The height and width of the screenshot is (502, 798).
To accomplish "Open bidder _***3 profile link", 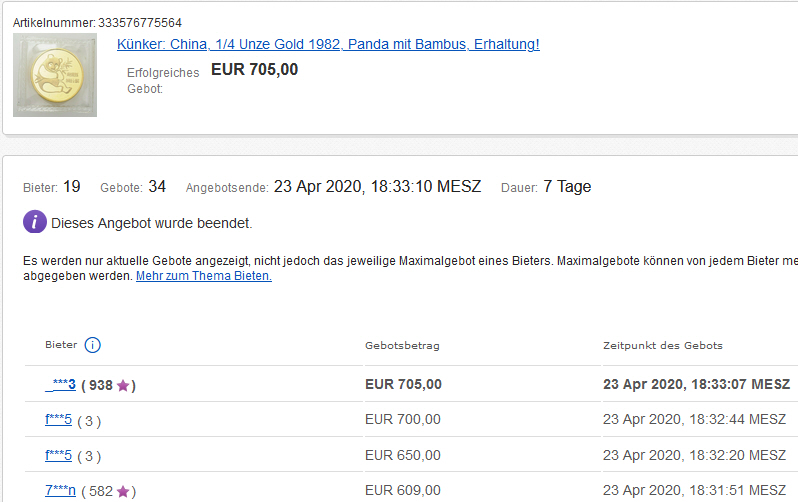I will click(x=60, y=384).
